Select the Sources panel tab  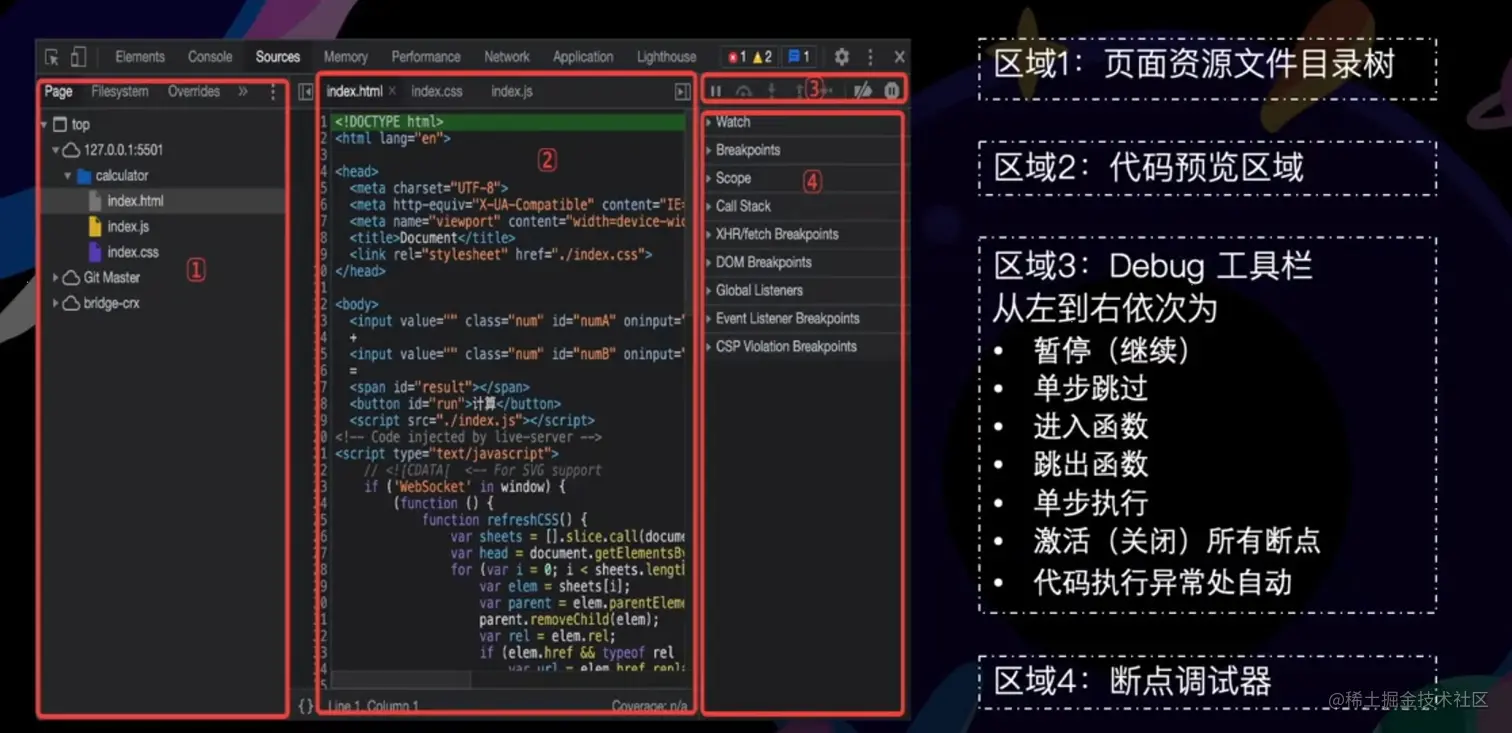point(278,57)
